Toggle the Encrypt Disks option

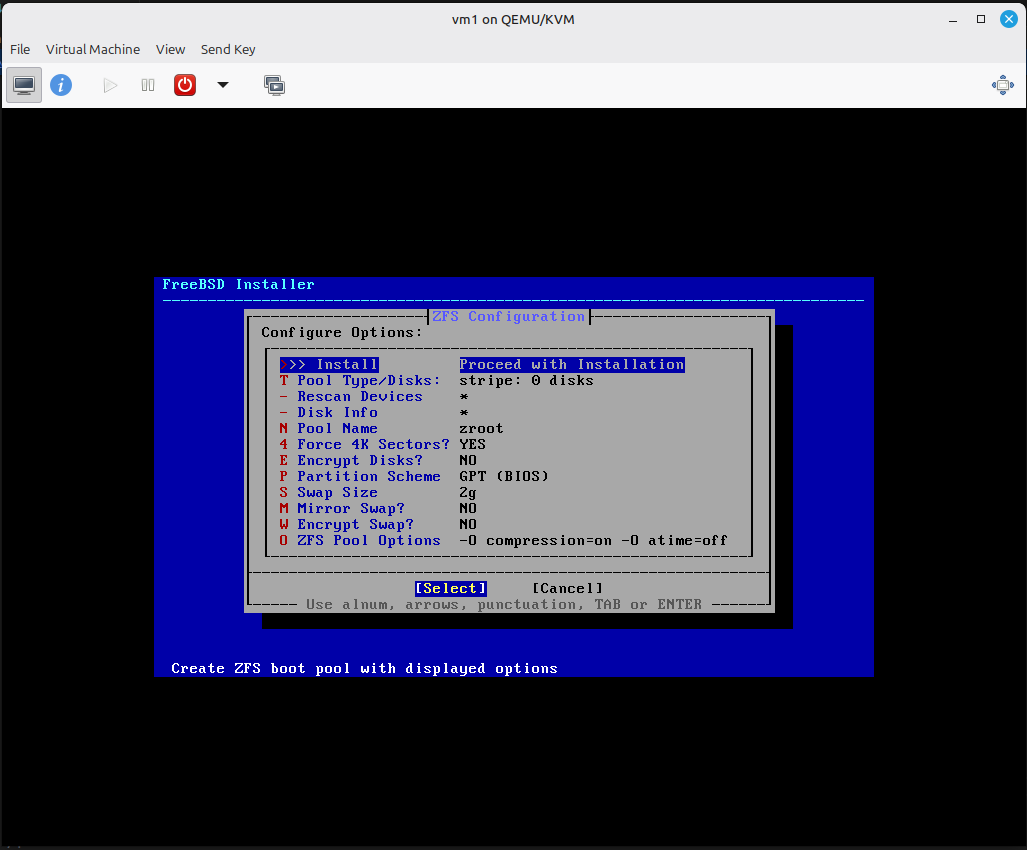pos(360,461)
